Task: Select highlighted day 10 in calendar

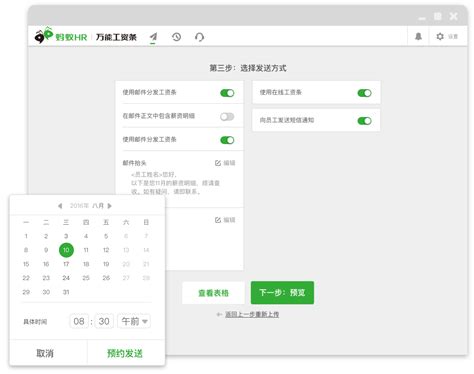Action: coord(66,250)
